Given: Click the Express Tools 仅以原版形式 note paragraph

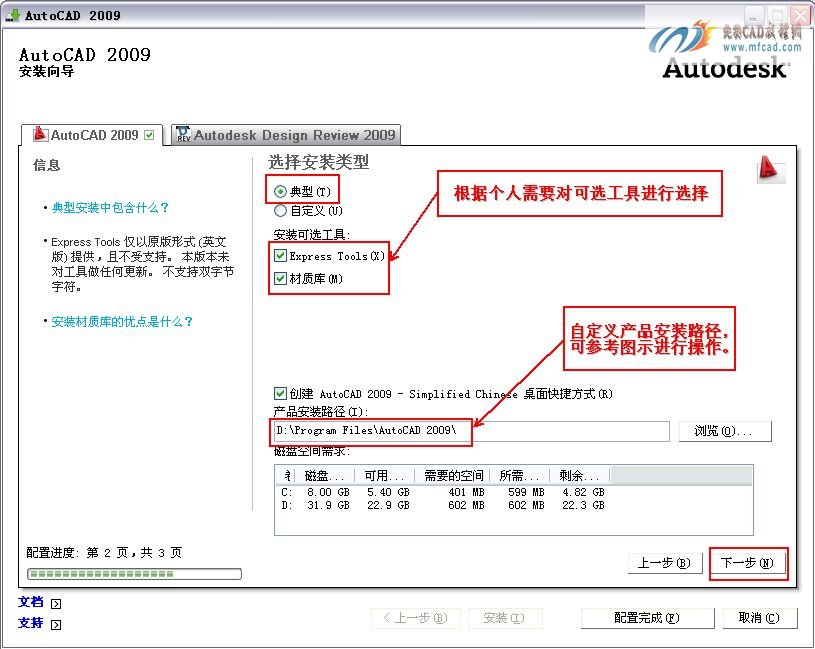Looking at the screenshot, I should pos(142,264).
